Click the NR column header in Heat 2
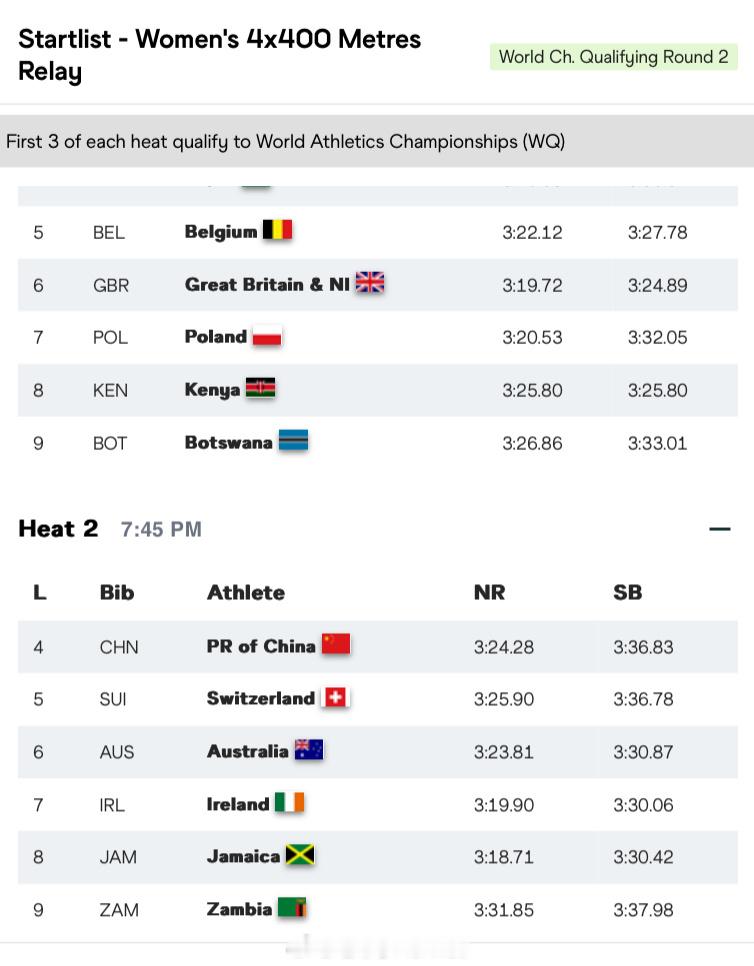 pyautogui.click(x=489, y=592)
